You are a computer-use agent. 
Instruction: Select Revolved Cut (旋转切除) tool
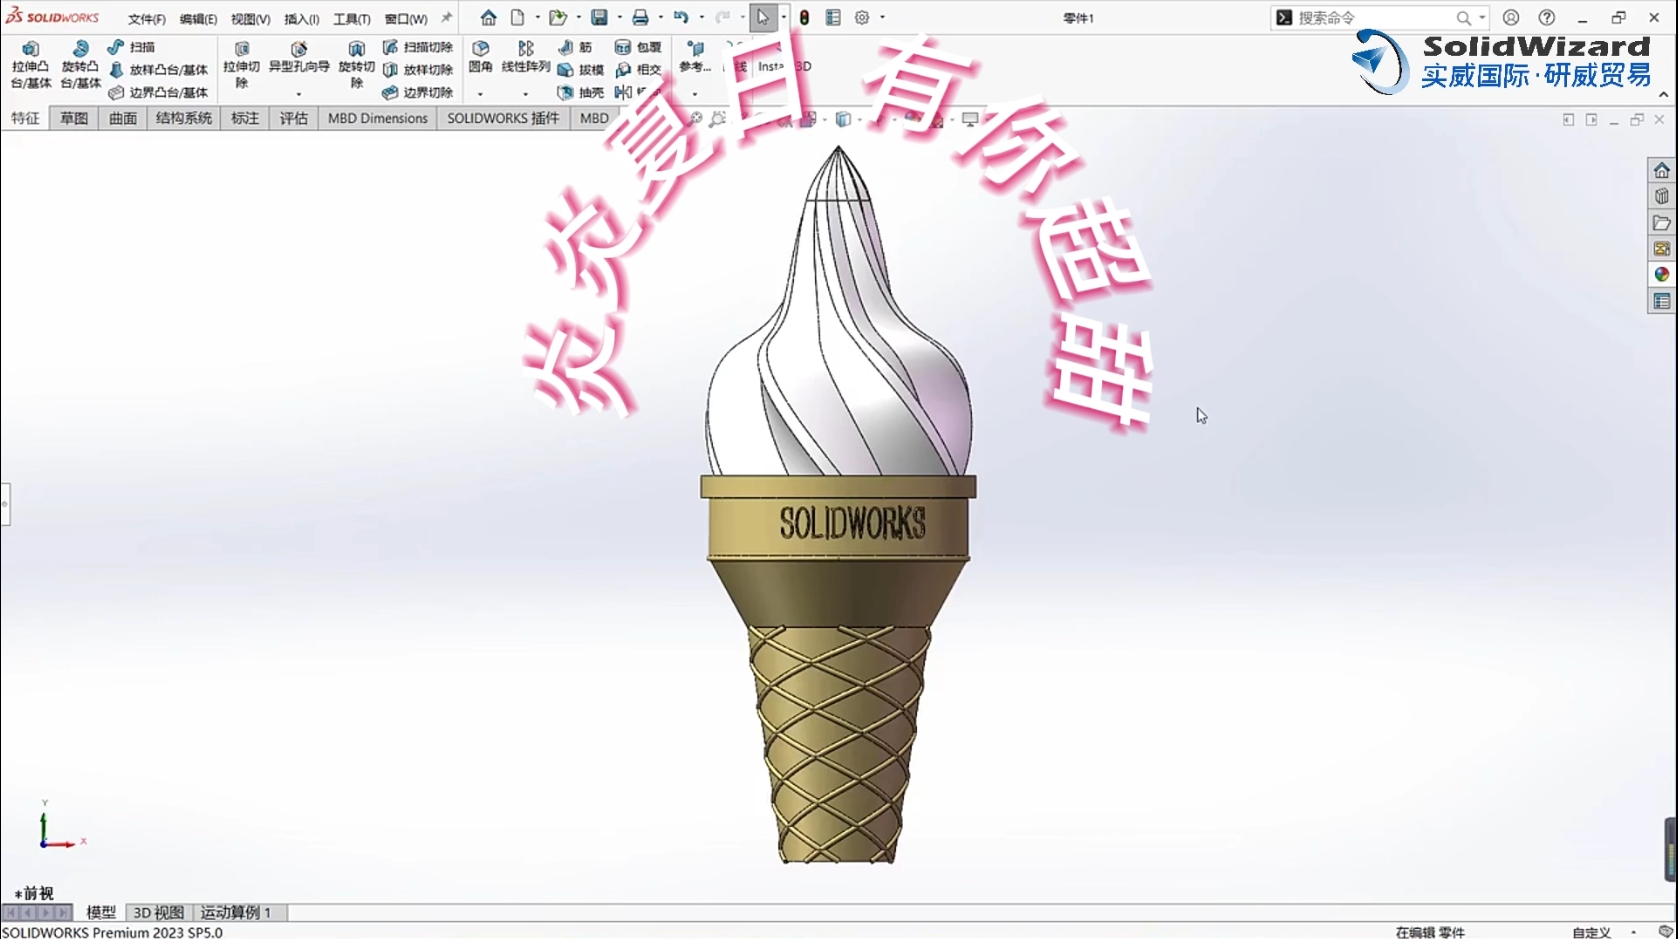click(x=356, y=66)
